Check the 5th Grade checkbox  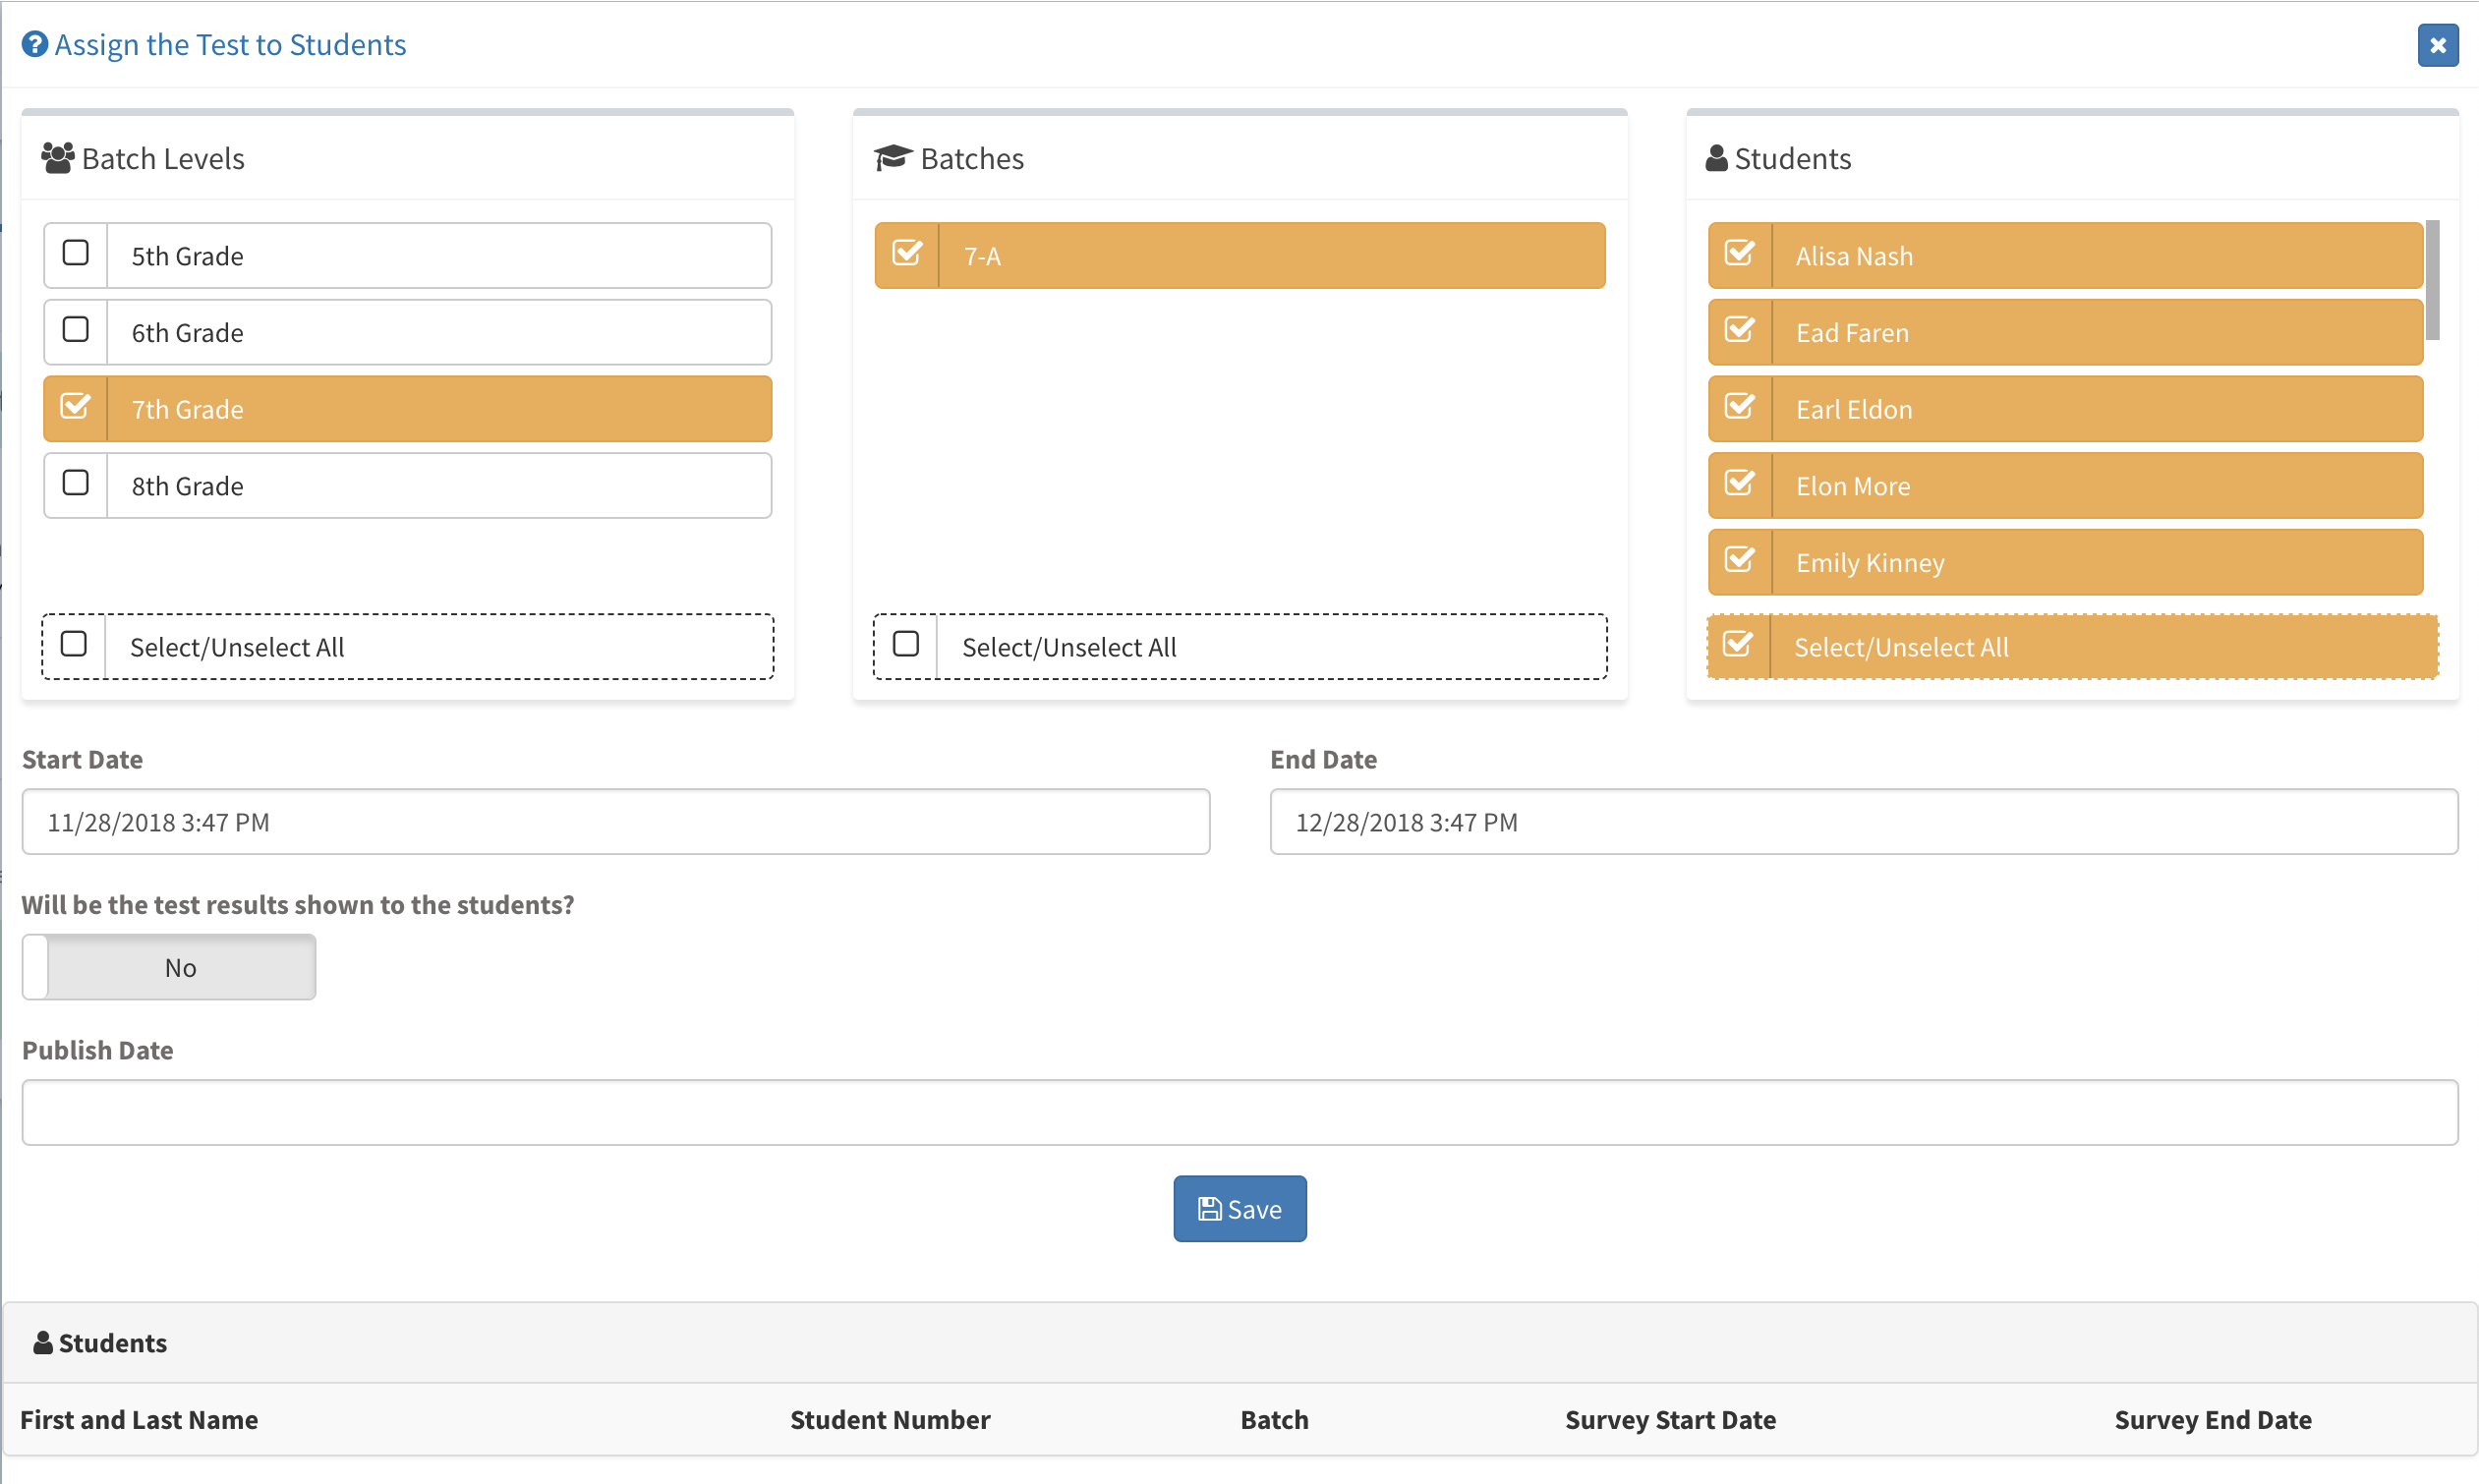76,254
